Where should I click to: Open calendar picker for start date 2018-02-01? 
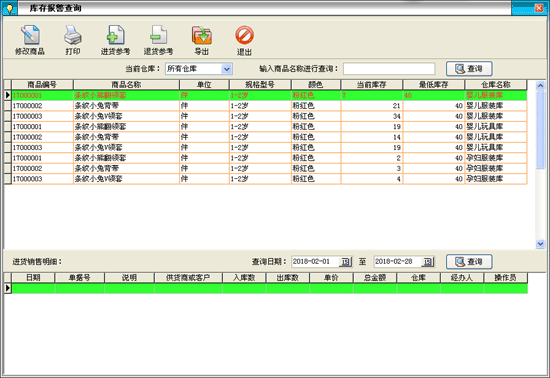[x=345, y=262]
